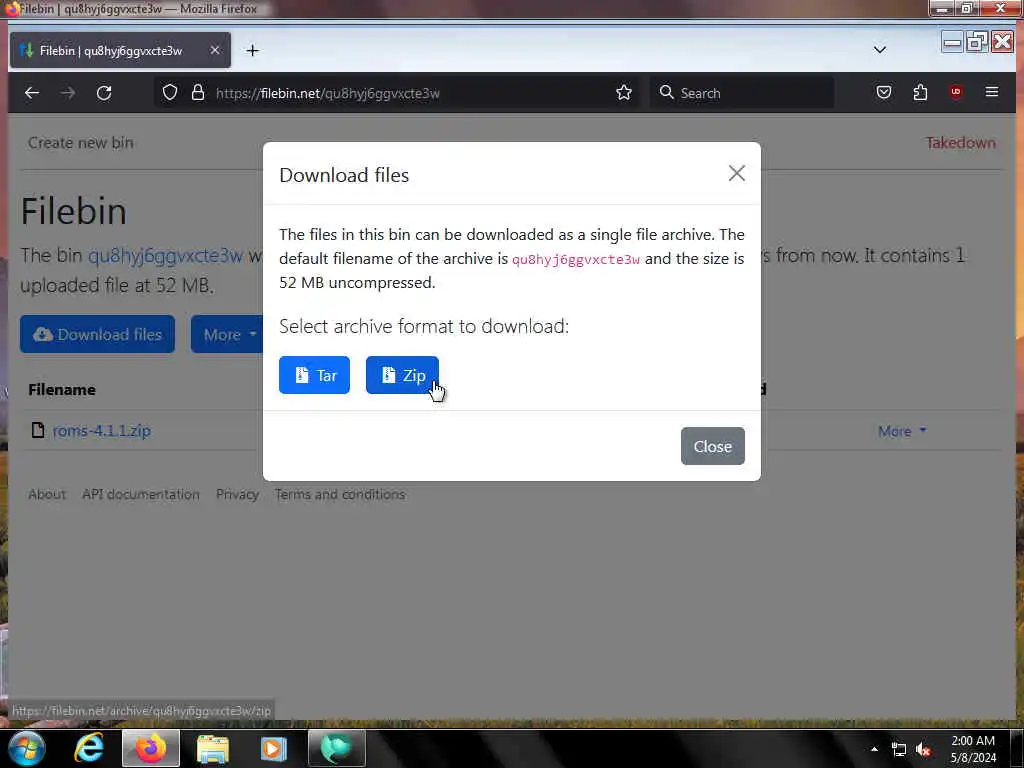Click the red Takedown link

click(x=960, y=142)
